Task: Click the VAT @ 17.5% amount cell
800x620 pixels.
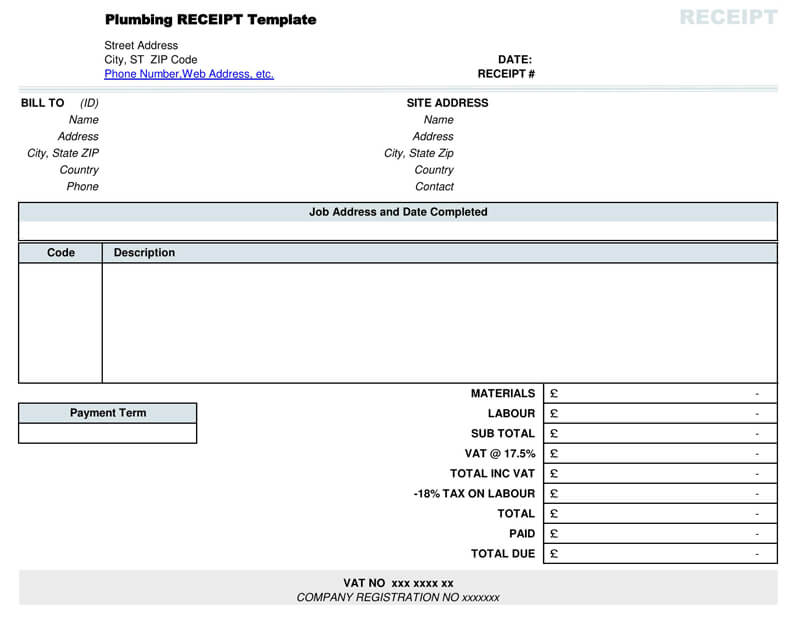Action: (660, 454)
